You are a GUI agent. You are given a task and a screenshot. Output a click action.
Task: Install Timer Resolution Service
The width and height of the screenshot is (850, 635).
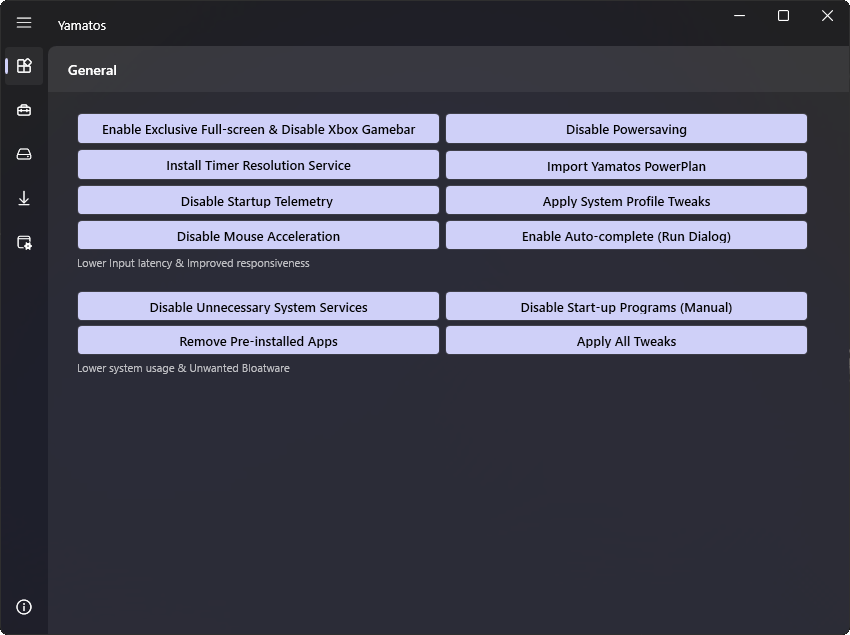click(258, 165)
